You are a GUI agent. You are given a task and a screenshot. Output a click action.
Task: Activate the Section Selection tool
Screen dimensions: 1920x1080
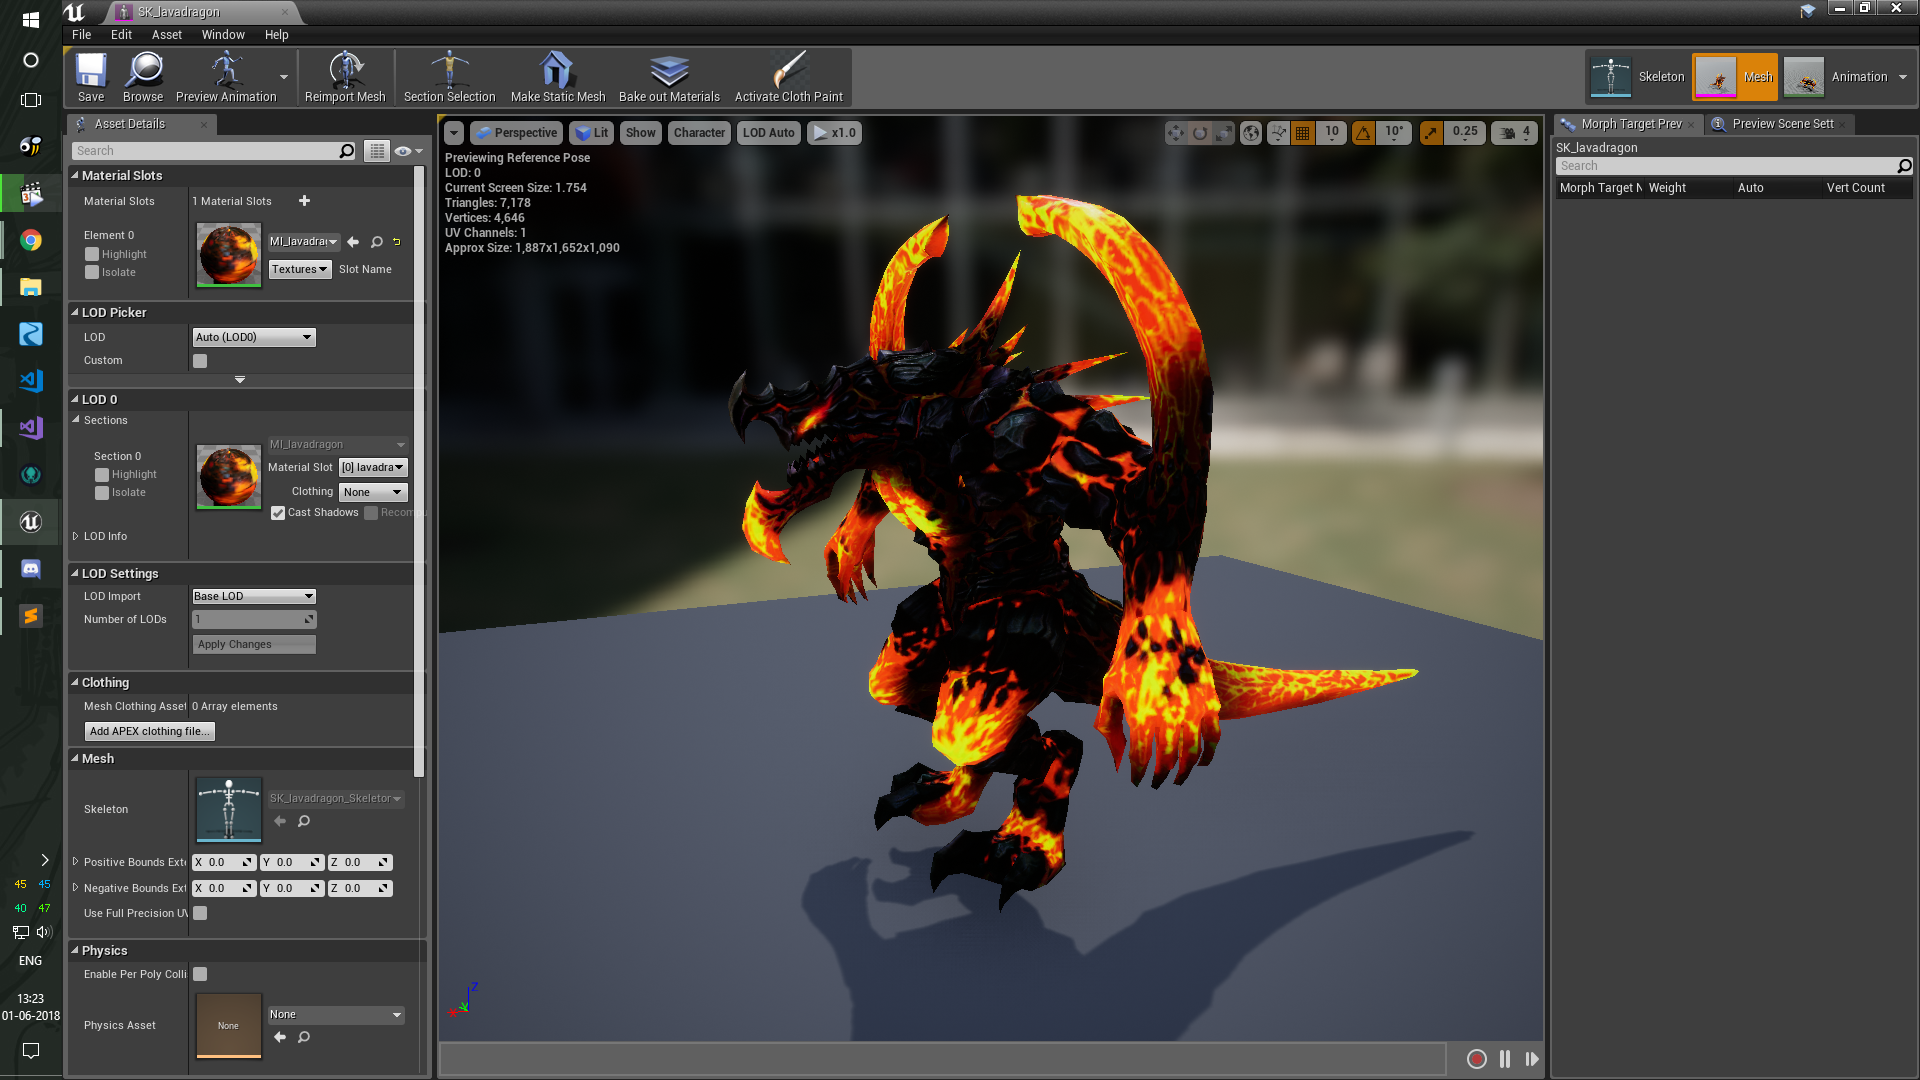449,77
